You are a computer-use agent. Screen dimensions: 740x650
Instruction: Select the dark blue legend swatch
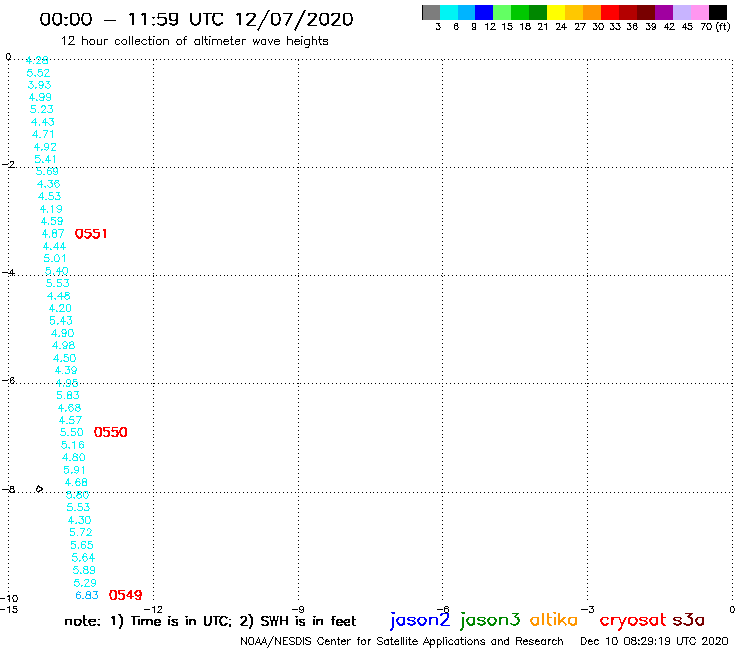pyautogui.click(x=484, y=12)
